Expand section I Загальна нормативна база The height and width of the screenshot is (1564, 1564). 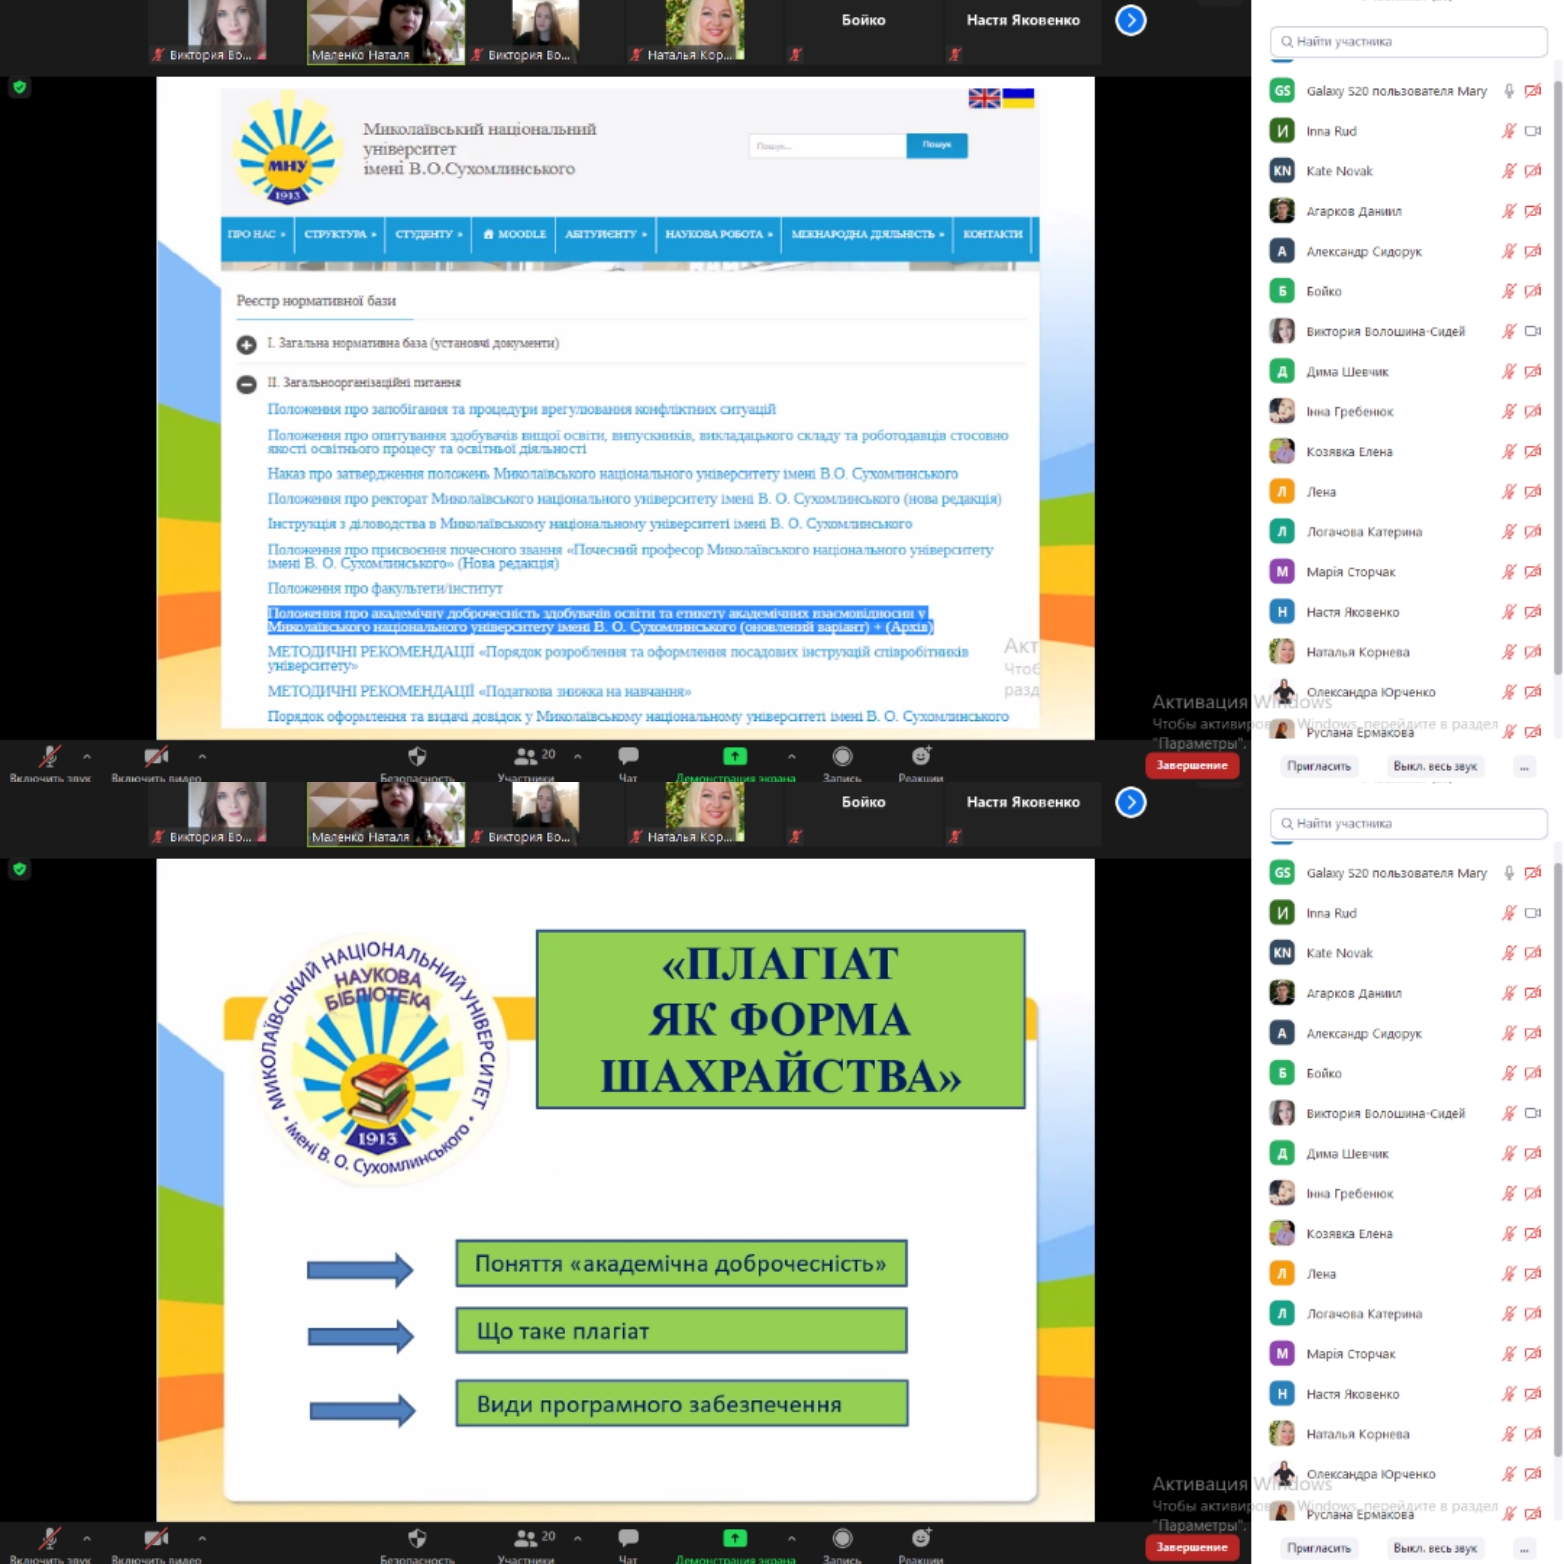(246, 345)
